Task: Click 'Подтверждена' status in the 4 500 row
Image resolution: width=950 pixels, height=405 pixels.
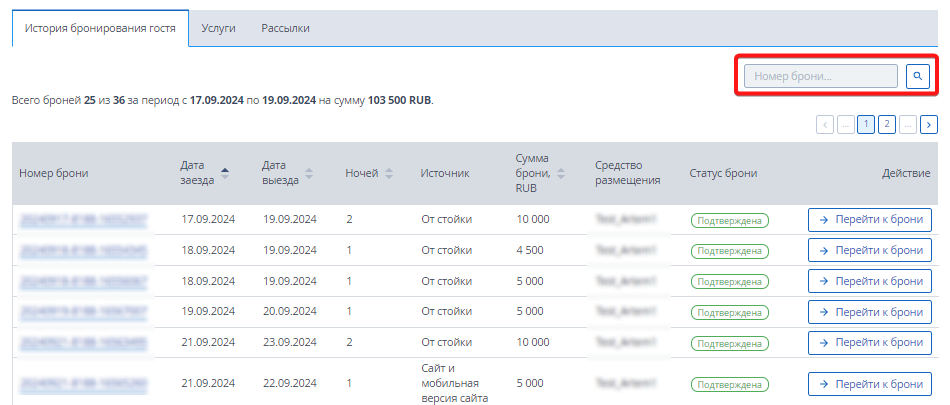Action: (x=729, y=251)
